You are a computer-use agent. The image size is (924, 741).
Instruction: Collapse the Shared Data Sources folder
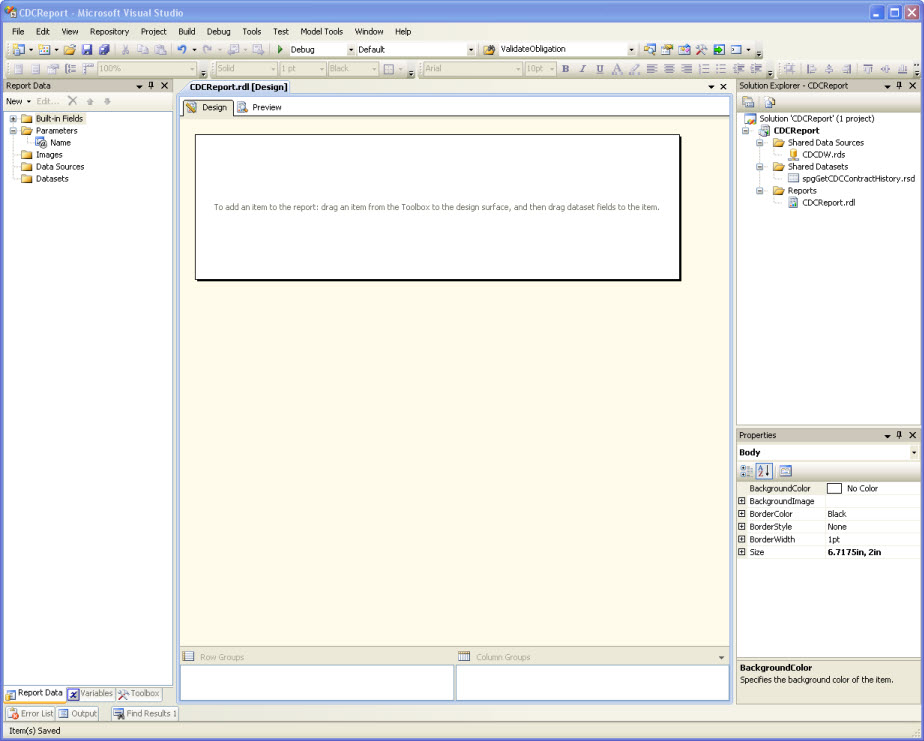coord(760,143)
